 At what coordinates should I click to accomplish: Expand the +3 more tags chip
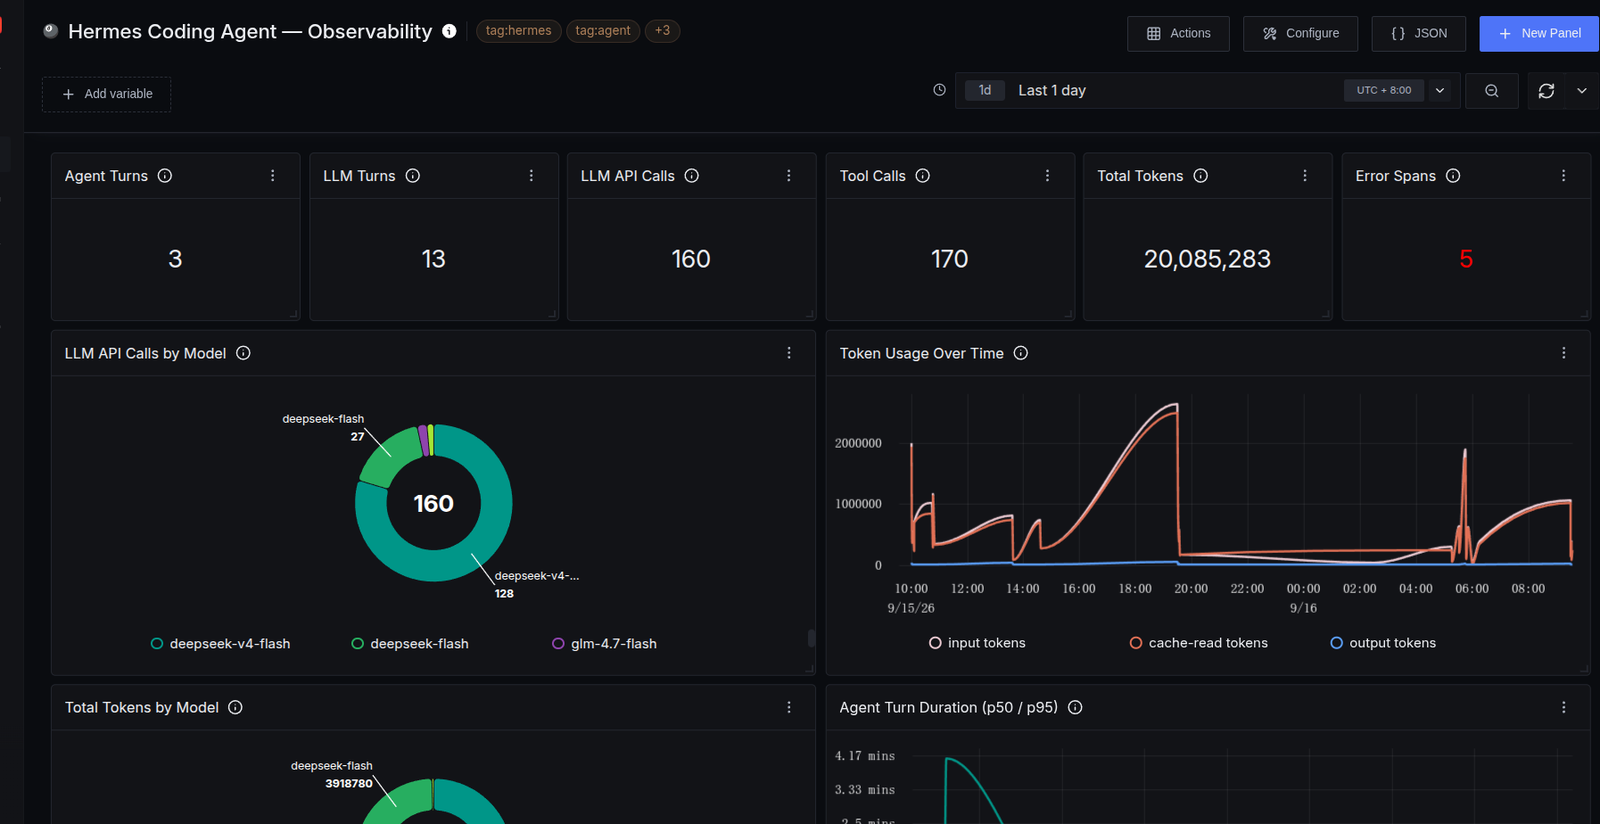(x=662, y=31)
